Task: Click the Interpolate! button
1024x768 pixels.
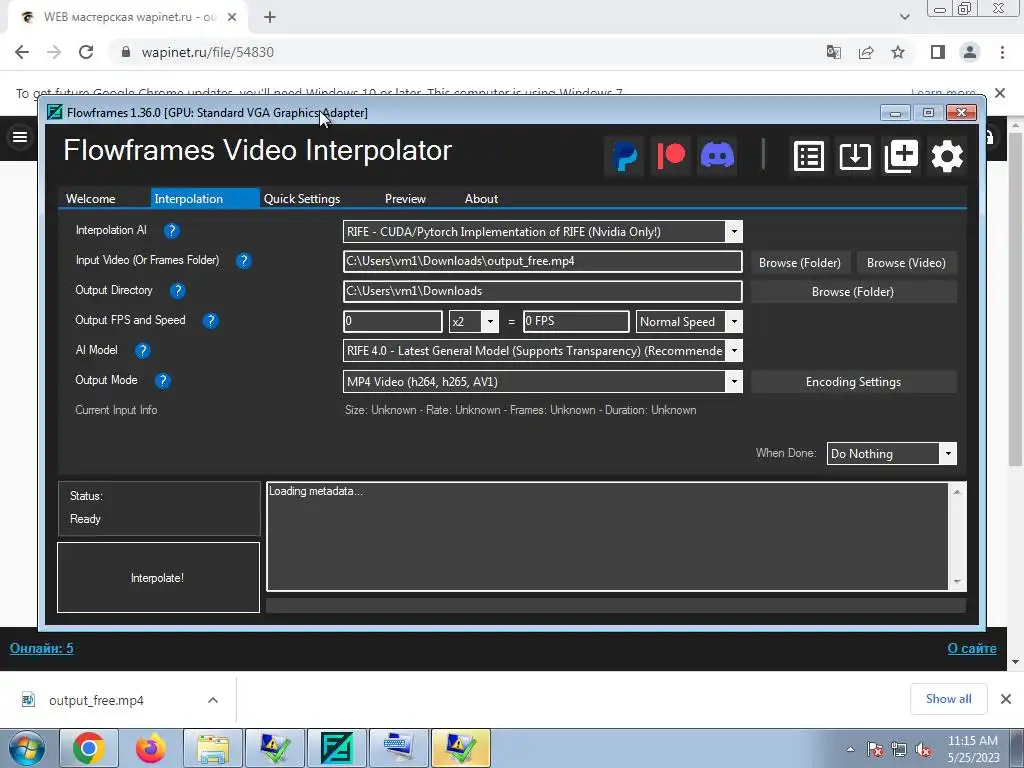Action: click(x=159, y=577)
